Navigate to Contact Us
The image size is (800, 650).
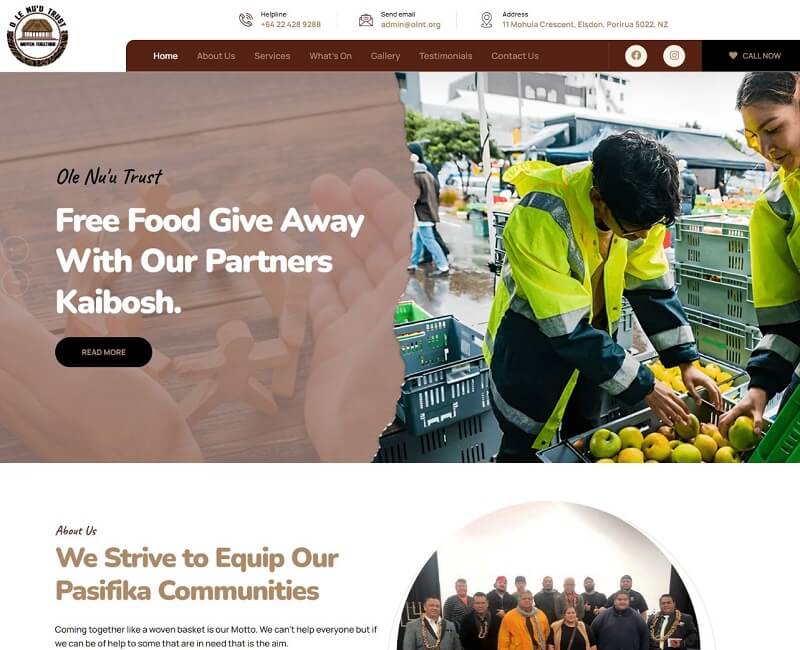(x=515, y=56)
